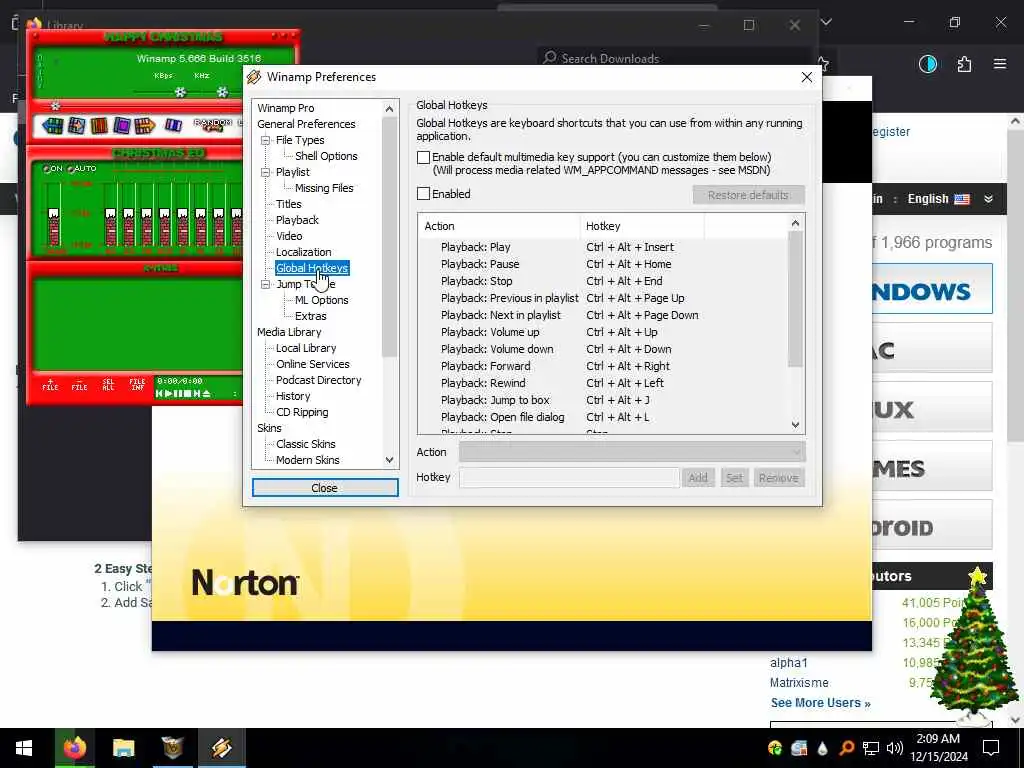
Task: Select Shell Options in the tree
Action: pos(326,156)
